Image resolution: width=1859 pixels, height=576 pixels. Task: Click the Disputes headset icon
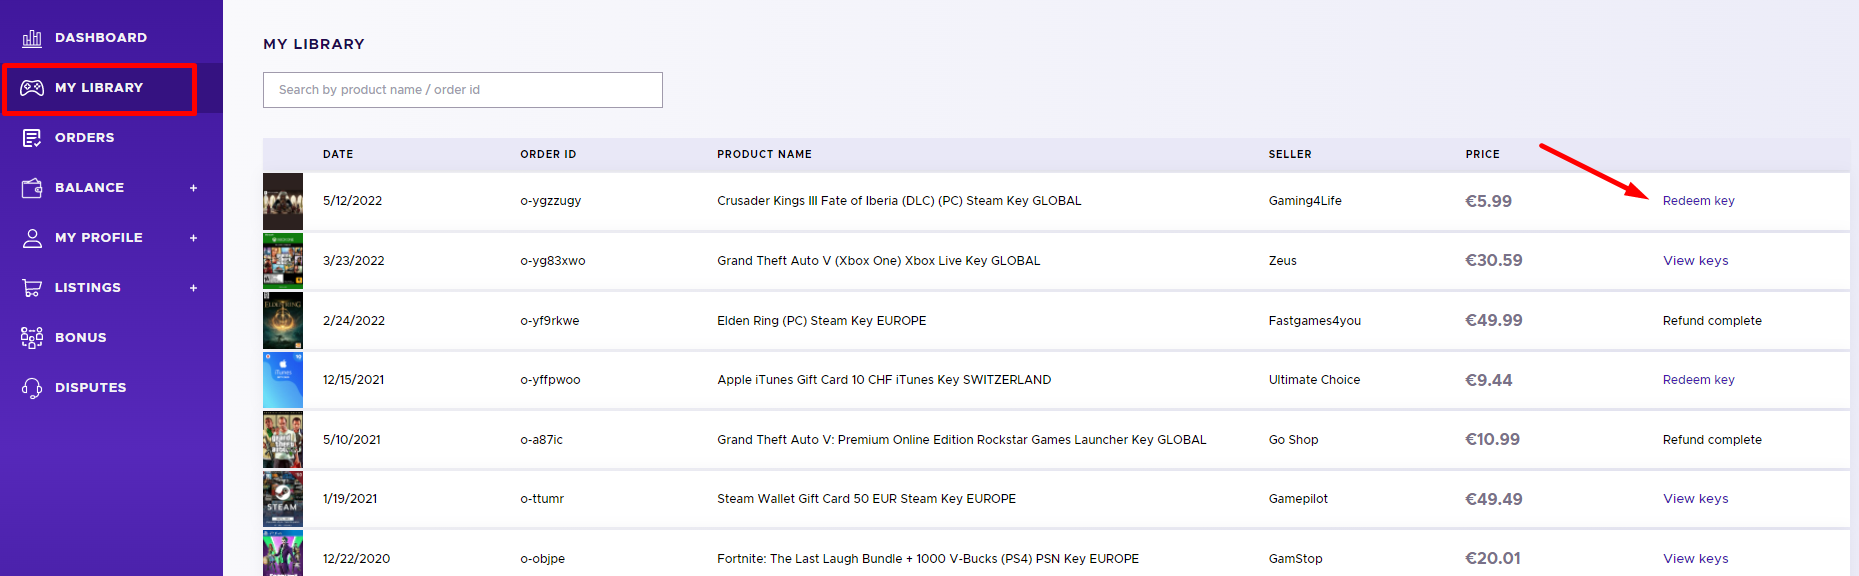tap(32, 388)
